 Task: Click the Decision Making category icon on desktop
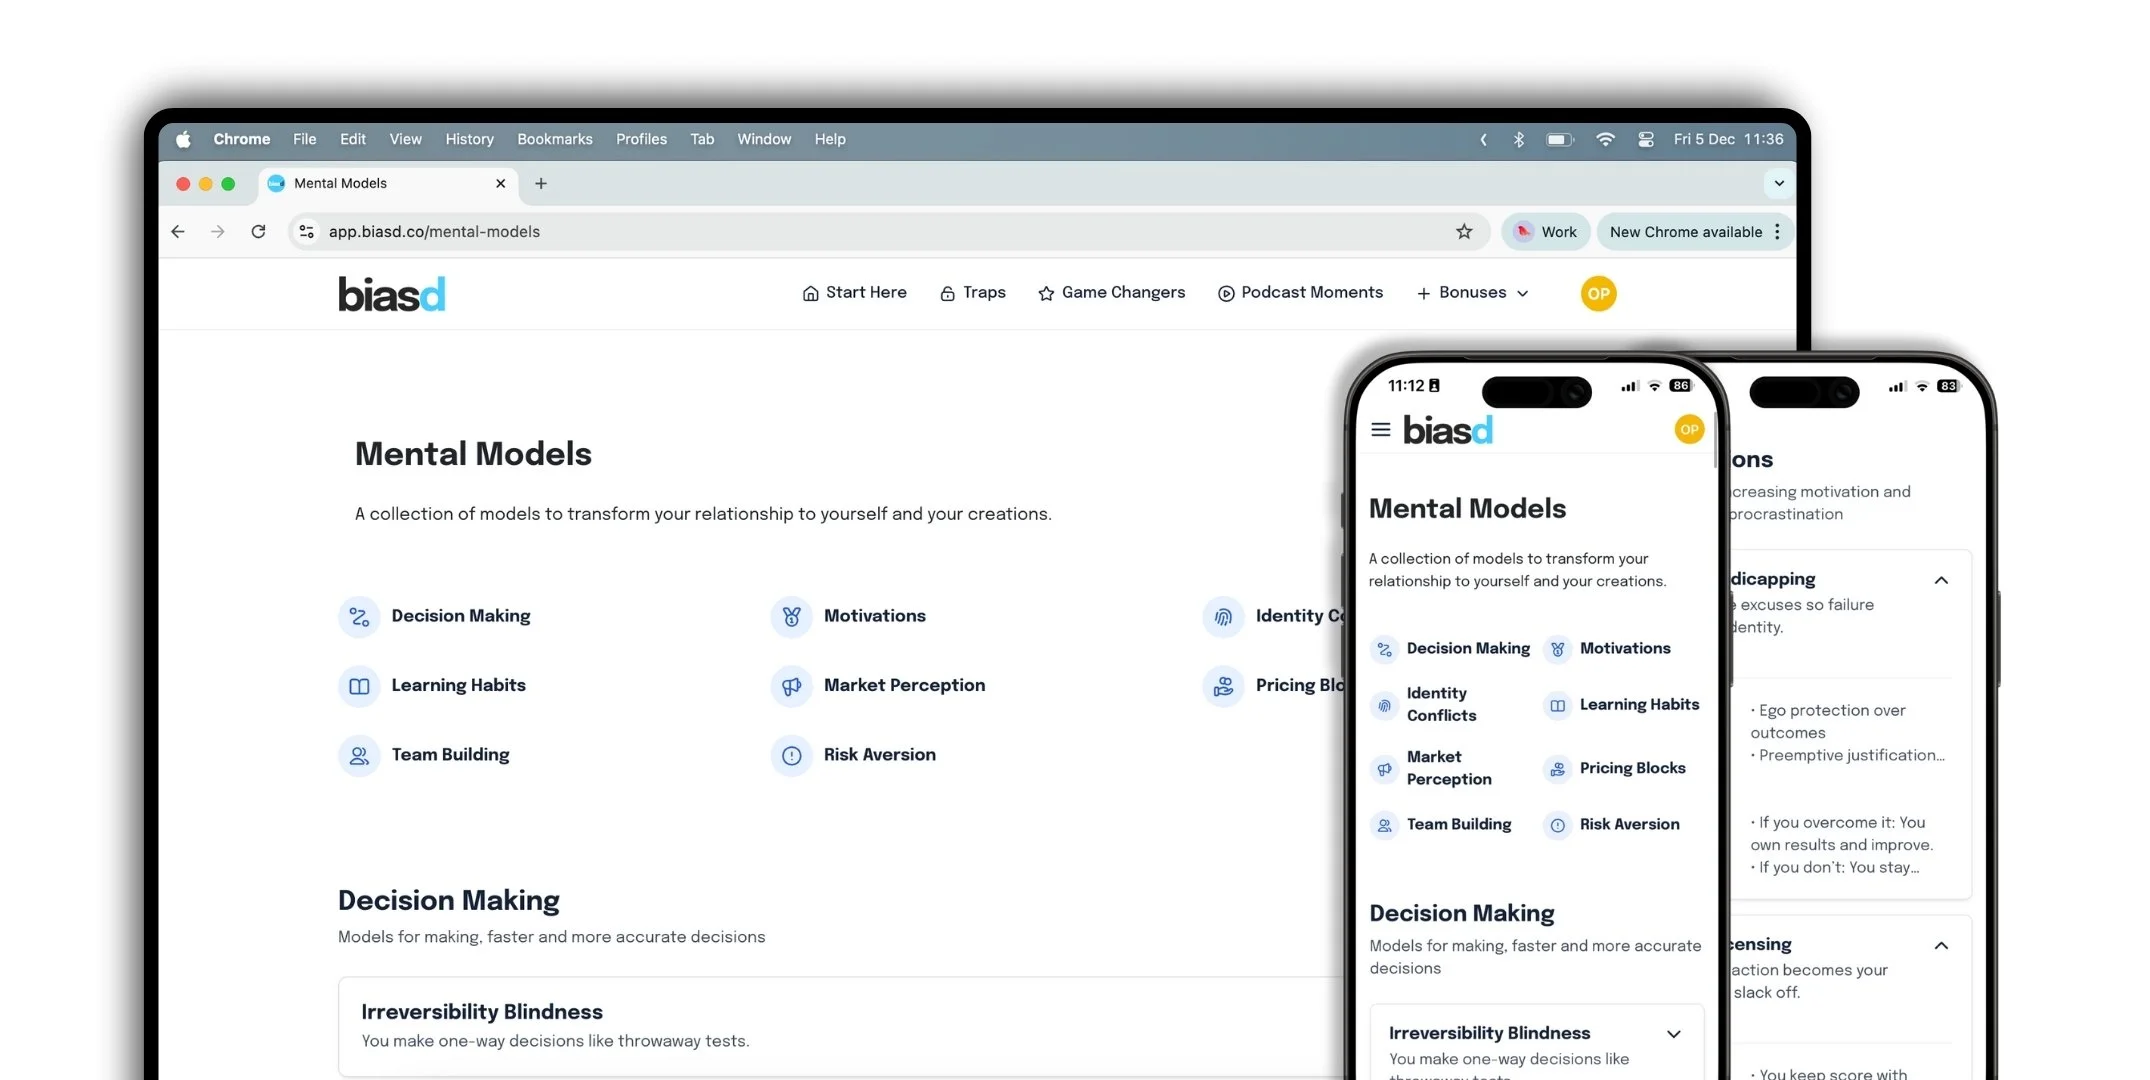tap(359, 617)
